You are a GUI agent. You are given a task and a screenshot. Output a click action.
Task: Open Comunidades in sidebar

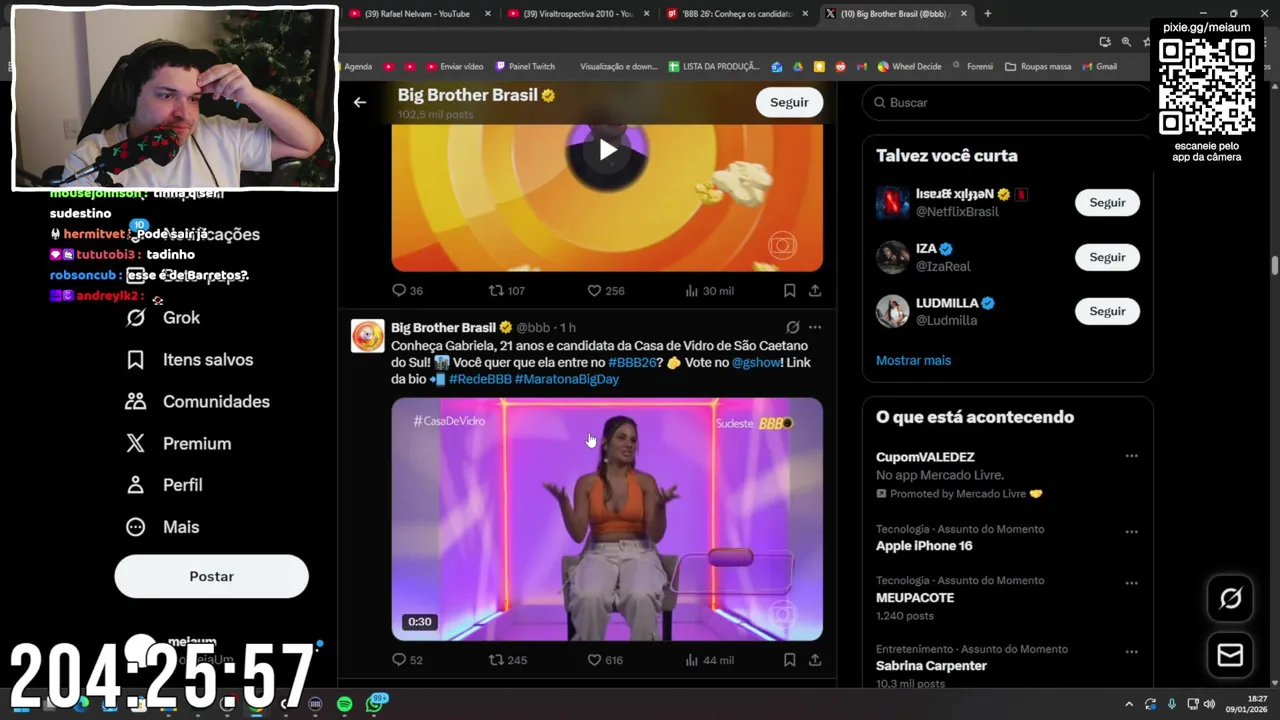pyautogui.click(x=197, y=401)
